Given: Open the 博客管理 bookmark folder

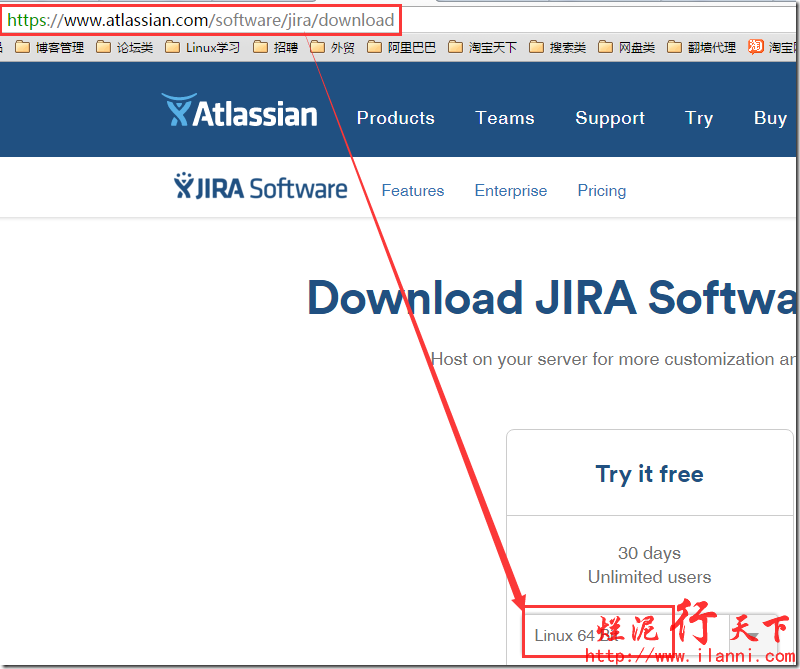Looking at the screenshot, I should (x=49, y=47).
